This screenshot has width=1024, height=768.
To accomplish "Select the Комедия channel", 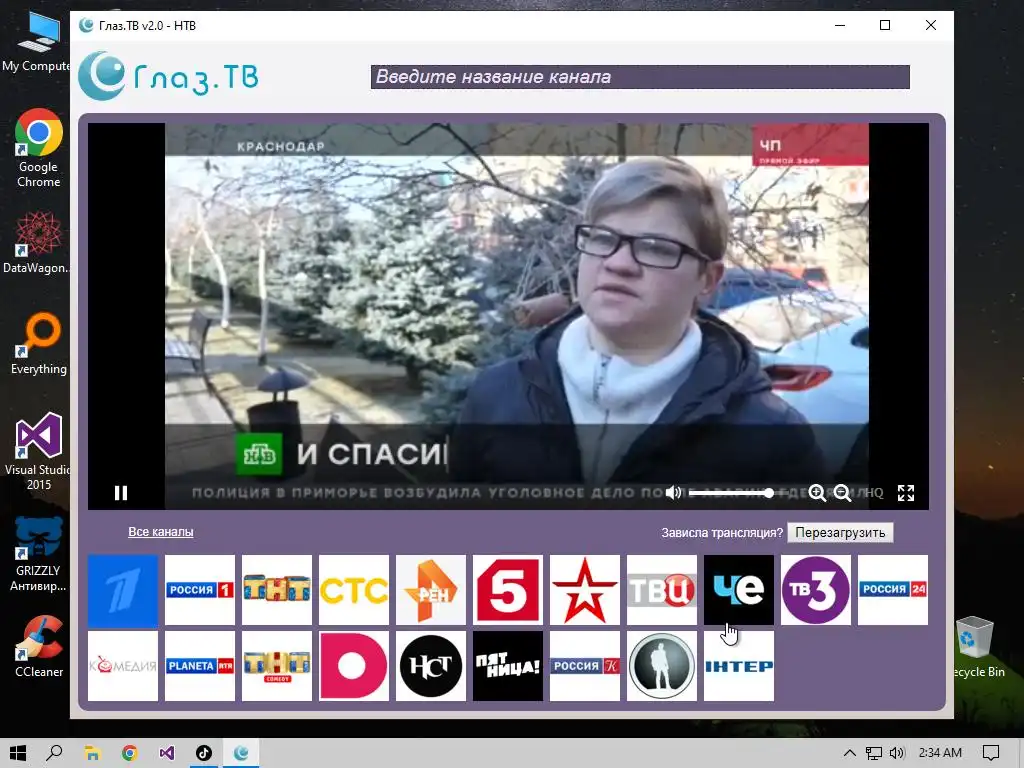I will (123, 666).
